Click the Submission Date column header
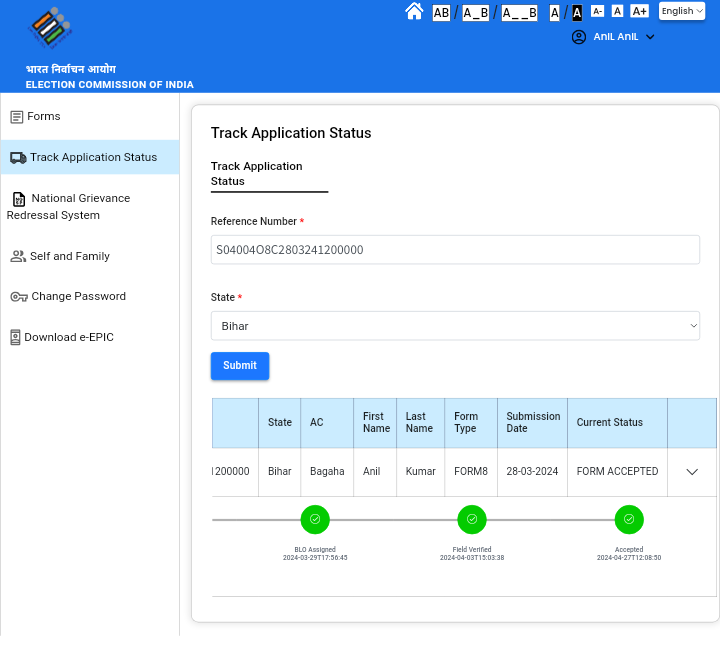The height and width of the screenshot is (649, 720). point(533,423)
